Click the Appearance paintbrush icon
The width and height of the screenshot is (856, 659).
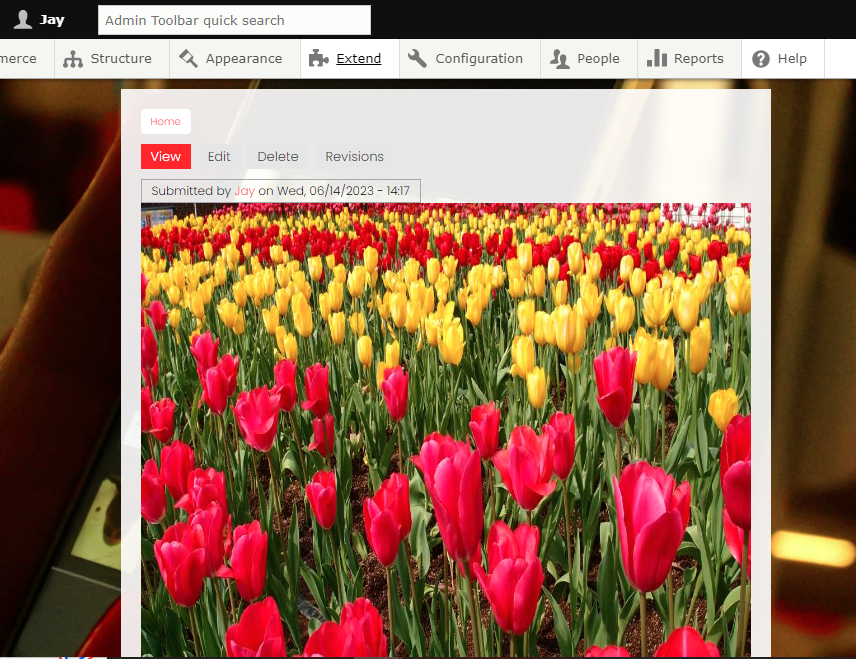pos(188,58)
